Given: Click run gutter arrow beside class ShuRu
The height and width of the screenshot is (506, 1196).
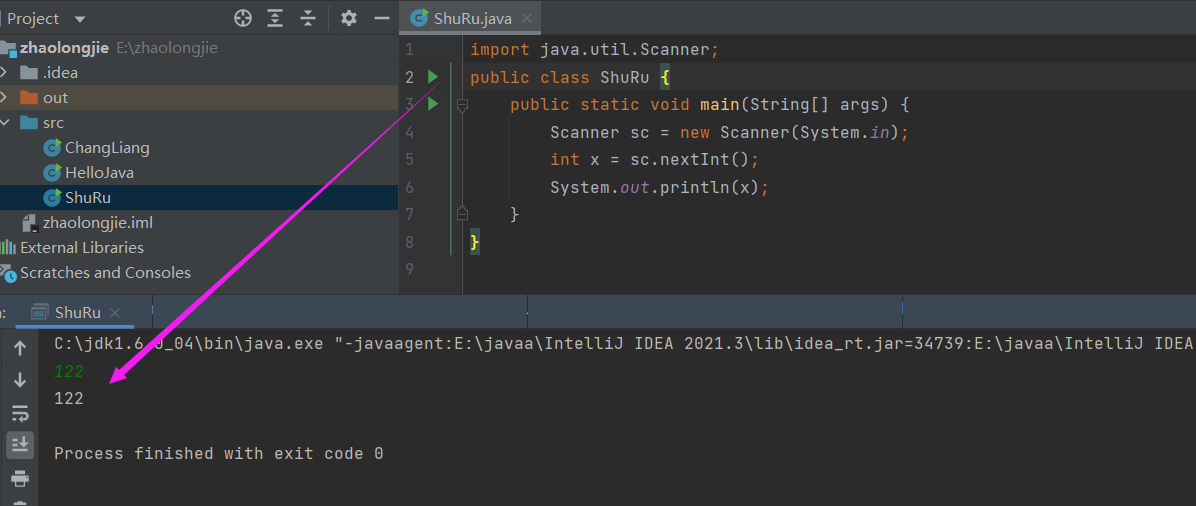Looking at the screenshot, I should pos(433,76).
